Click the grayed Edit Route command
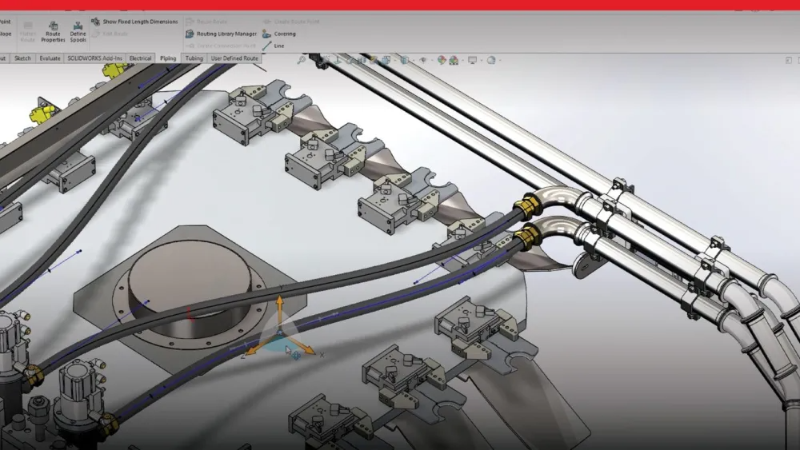This screenshot has height=450, width=800. (x=110, y=34)
